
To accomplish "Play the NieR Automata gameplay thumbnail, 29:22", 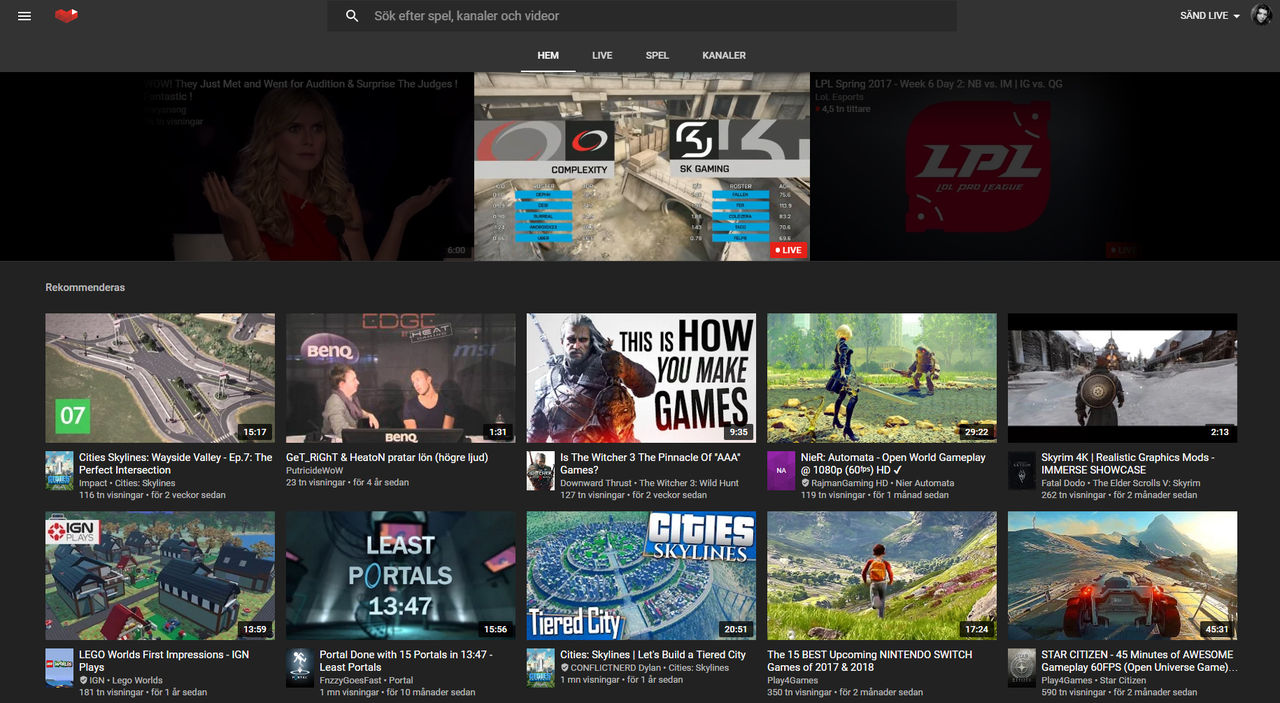I will (x=882, y=378).
